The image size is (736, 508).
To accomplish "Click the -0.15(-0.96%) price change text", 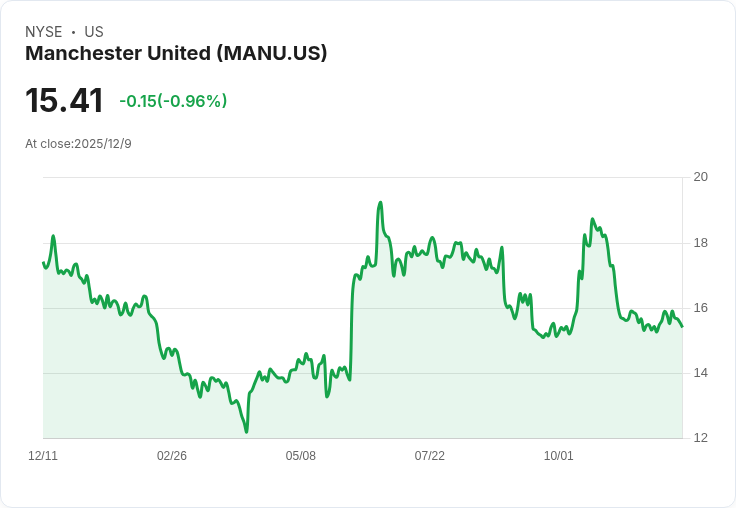I will click(x=173, y=101).
